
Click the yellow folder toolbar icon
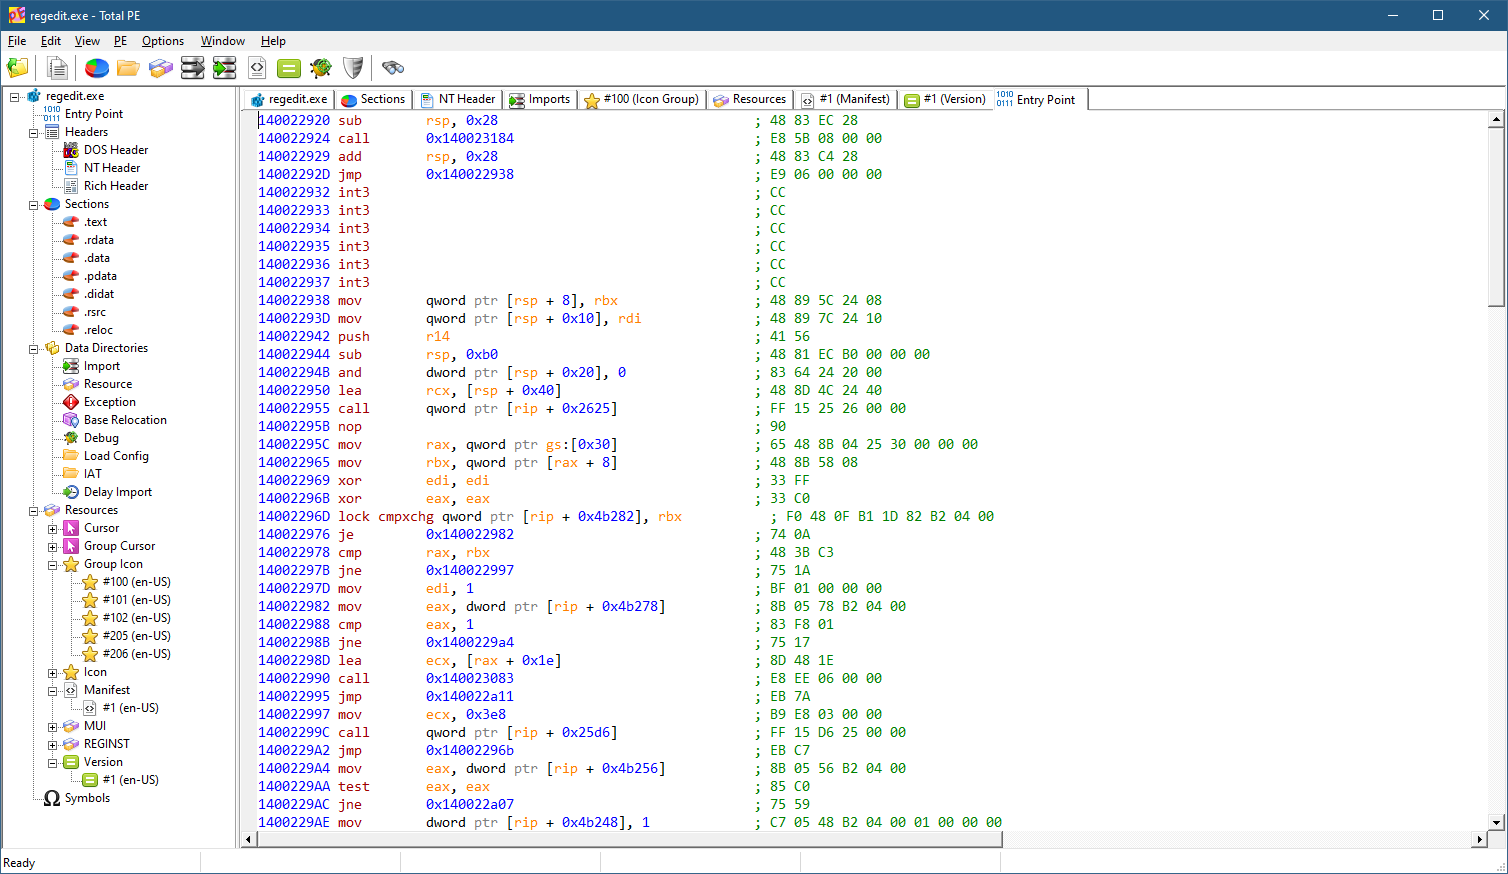coord(128,68)
